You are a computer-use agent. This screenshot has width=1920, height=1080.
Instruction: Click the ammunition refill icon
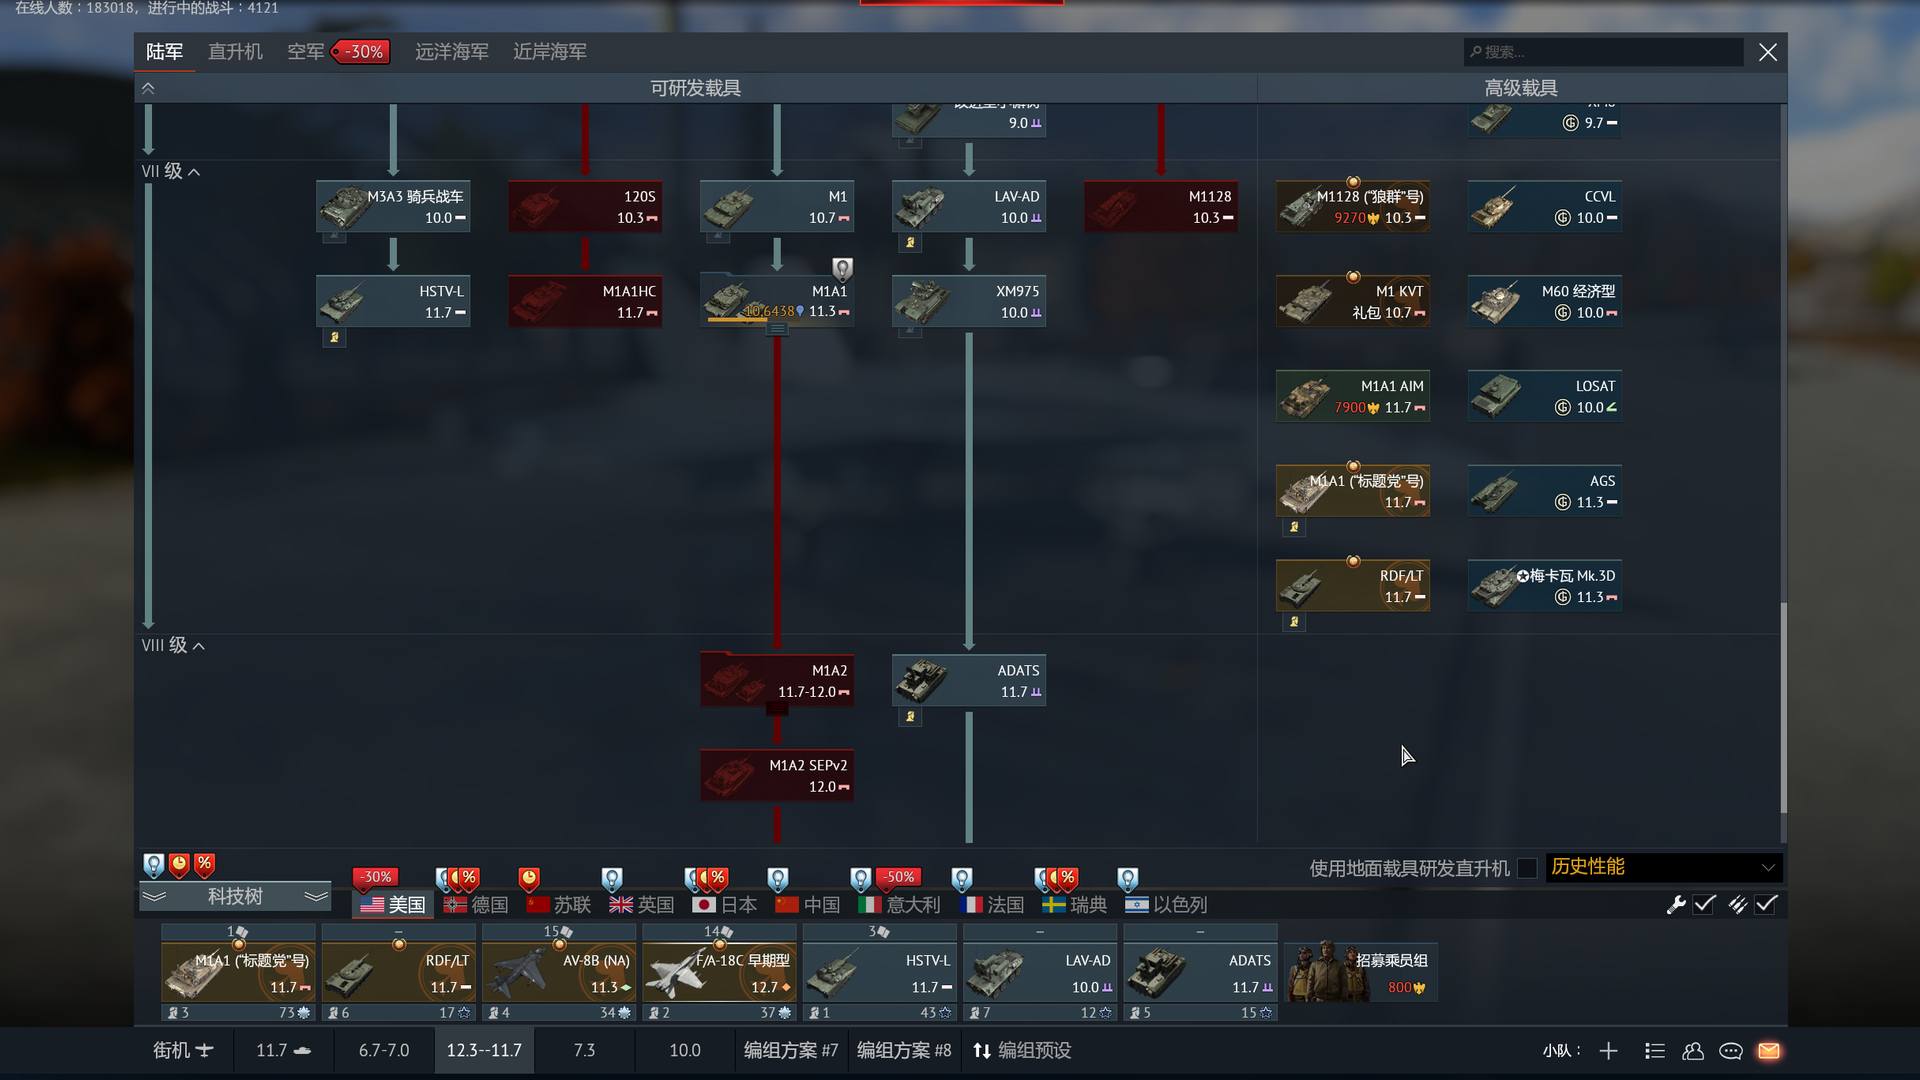pyautogui.click(x=1738, y=904)
